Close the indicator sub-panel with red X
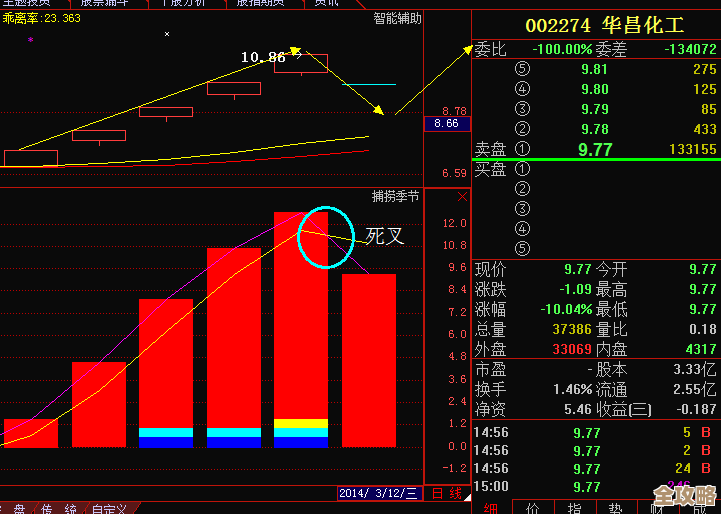The image size is (721, 514). (462, 197)
